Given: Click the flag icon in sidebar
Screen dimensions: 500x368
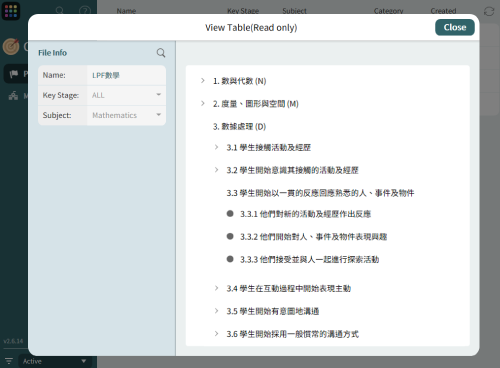Looking at the screenshot, I should tap(14, 74).
